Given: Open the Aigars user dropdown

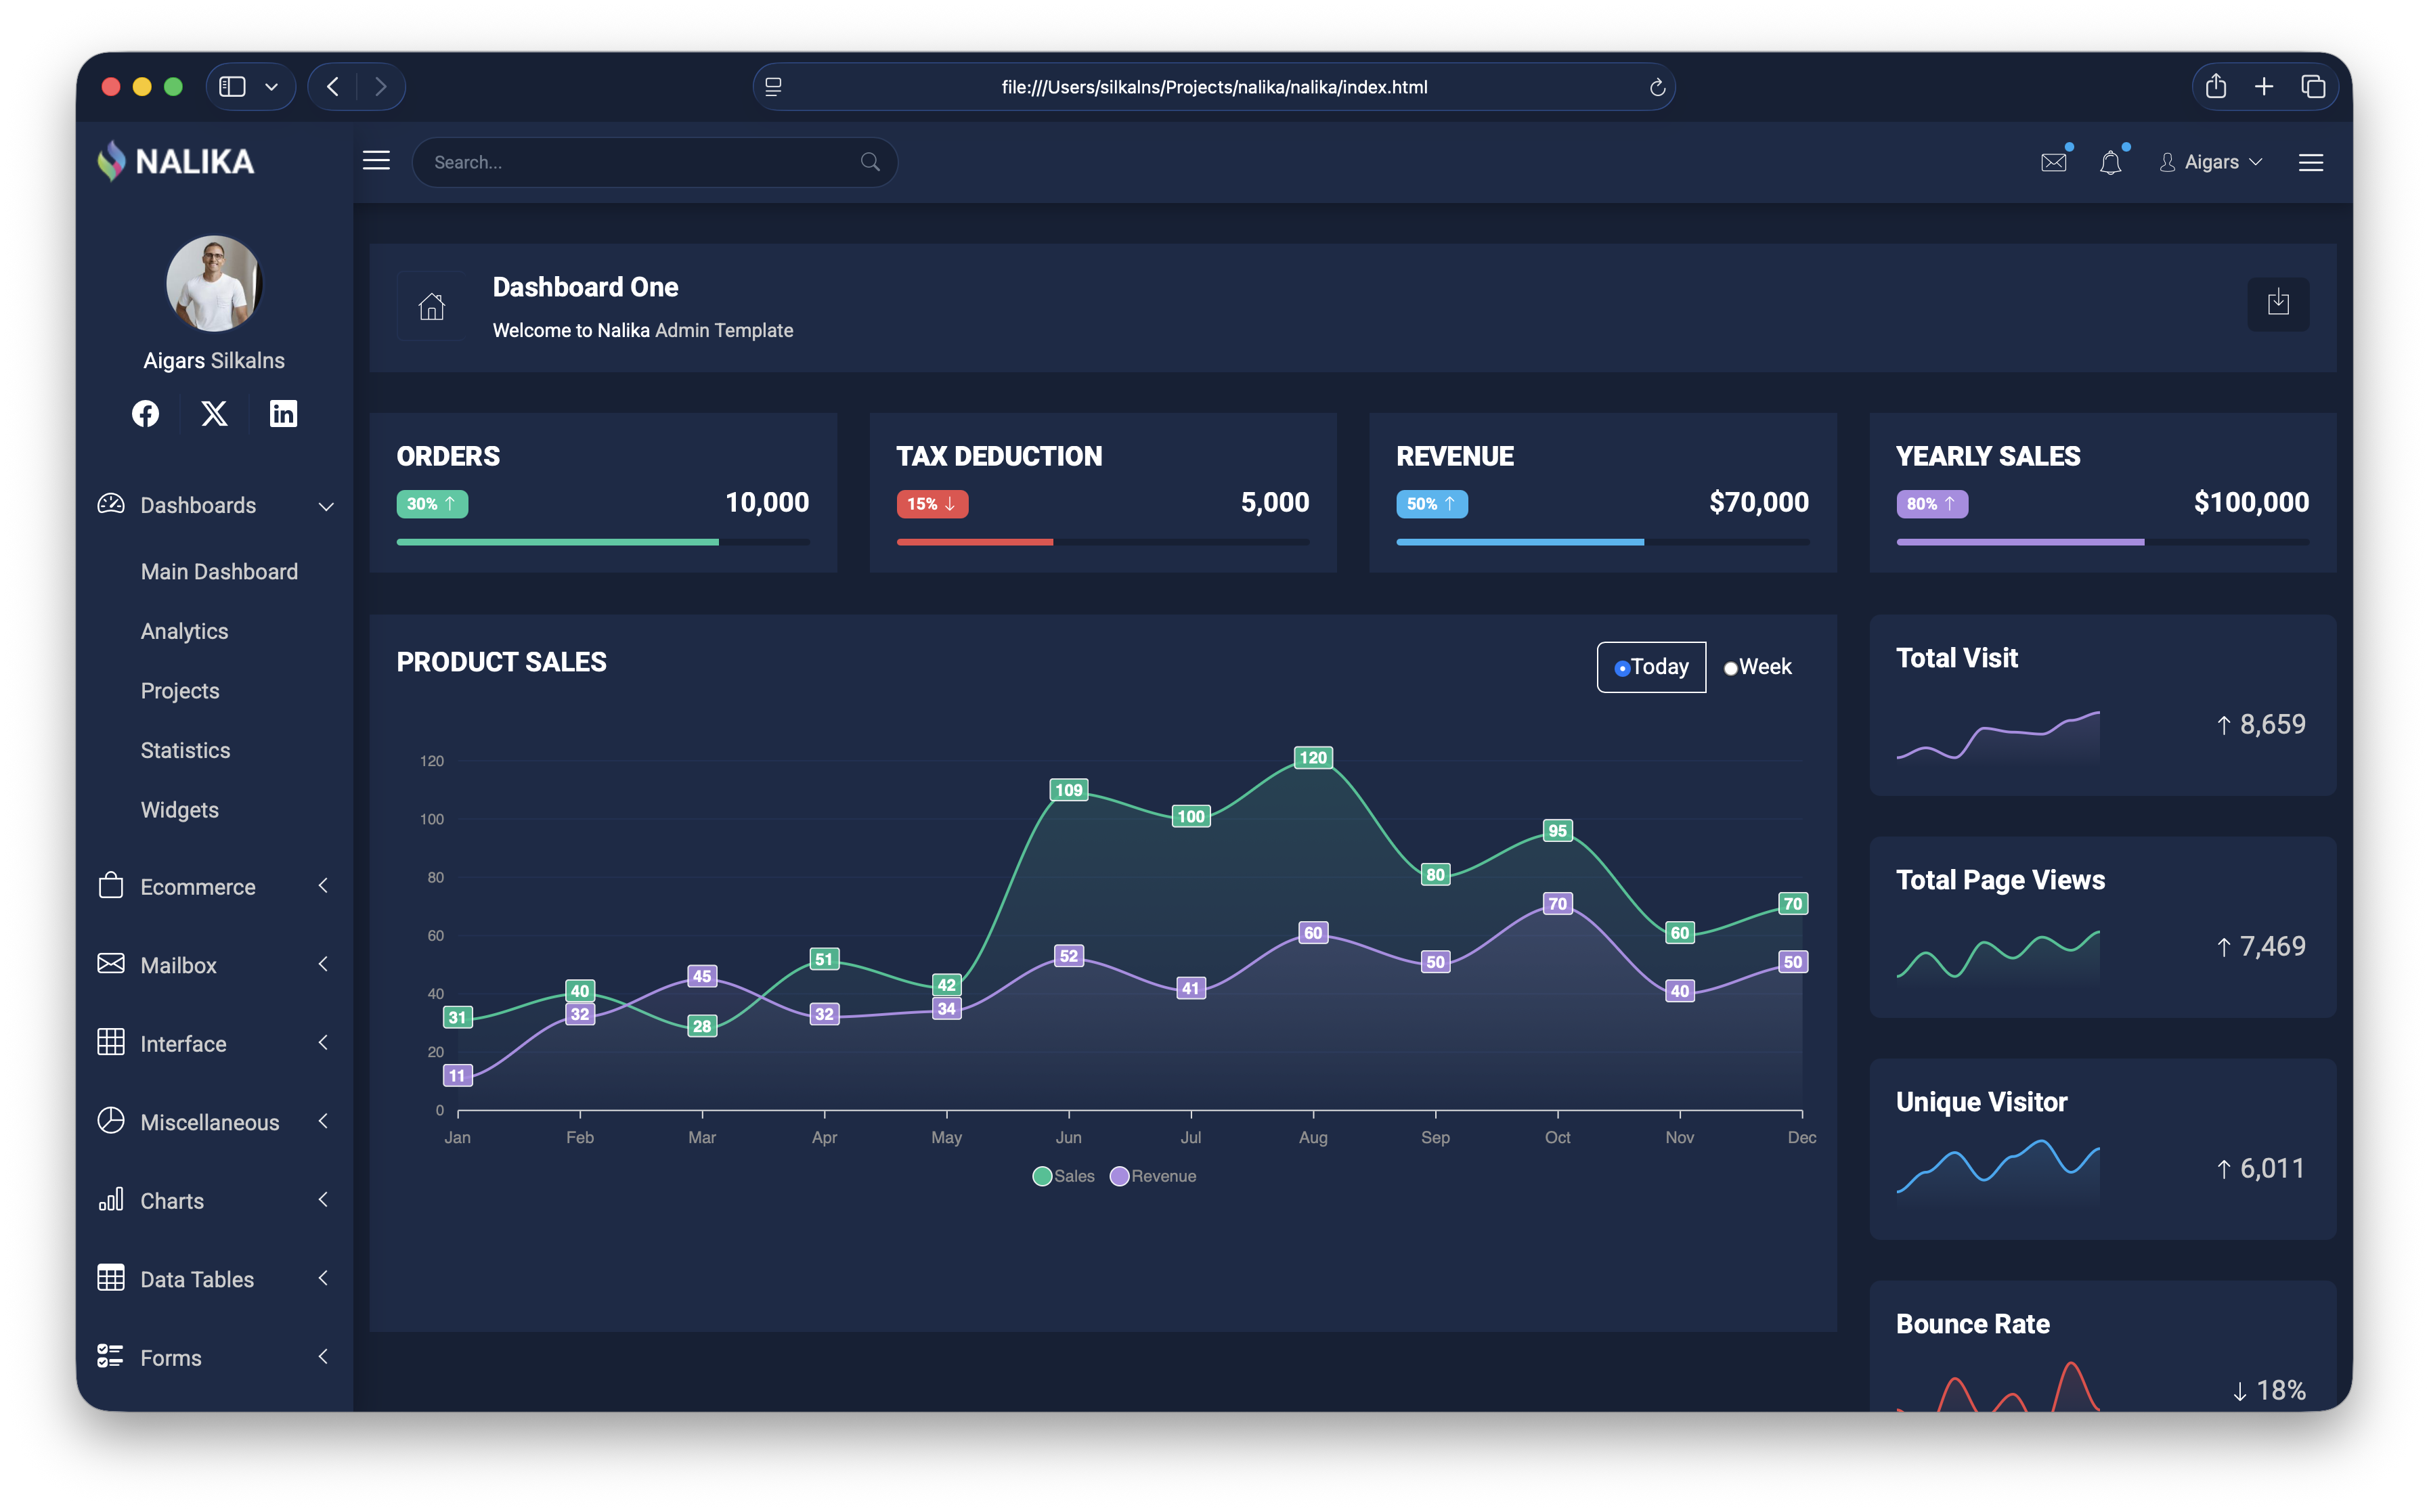Looking at the screenshot, I should [2211, 163].
